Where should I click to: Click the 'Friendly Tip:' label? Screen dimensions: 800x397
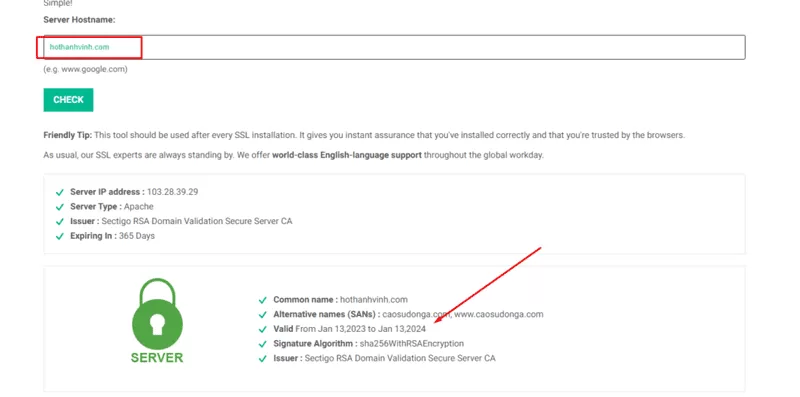point(68,135)
